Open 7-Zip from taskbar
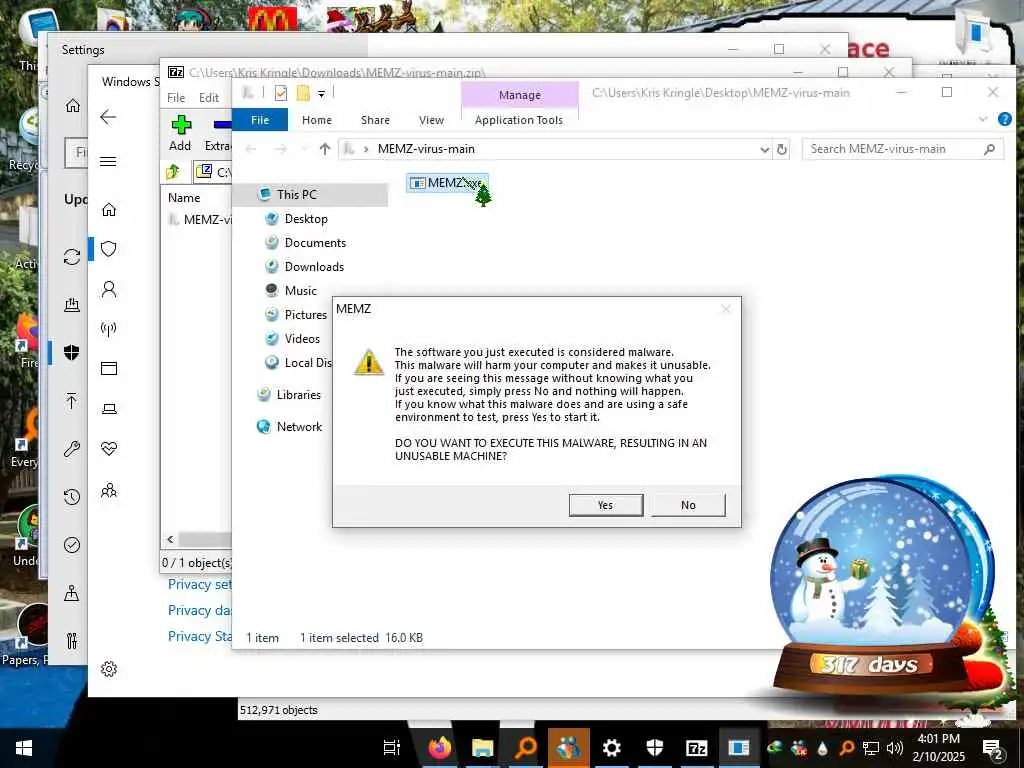Viewport: 1024px width, 768px height. (696, 748)
